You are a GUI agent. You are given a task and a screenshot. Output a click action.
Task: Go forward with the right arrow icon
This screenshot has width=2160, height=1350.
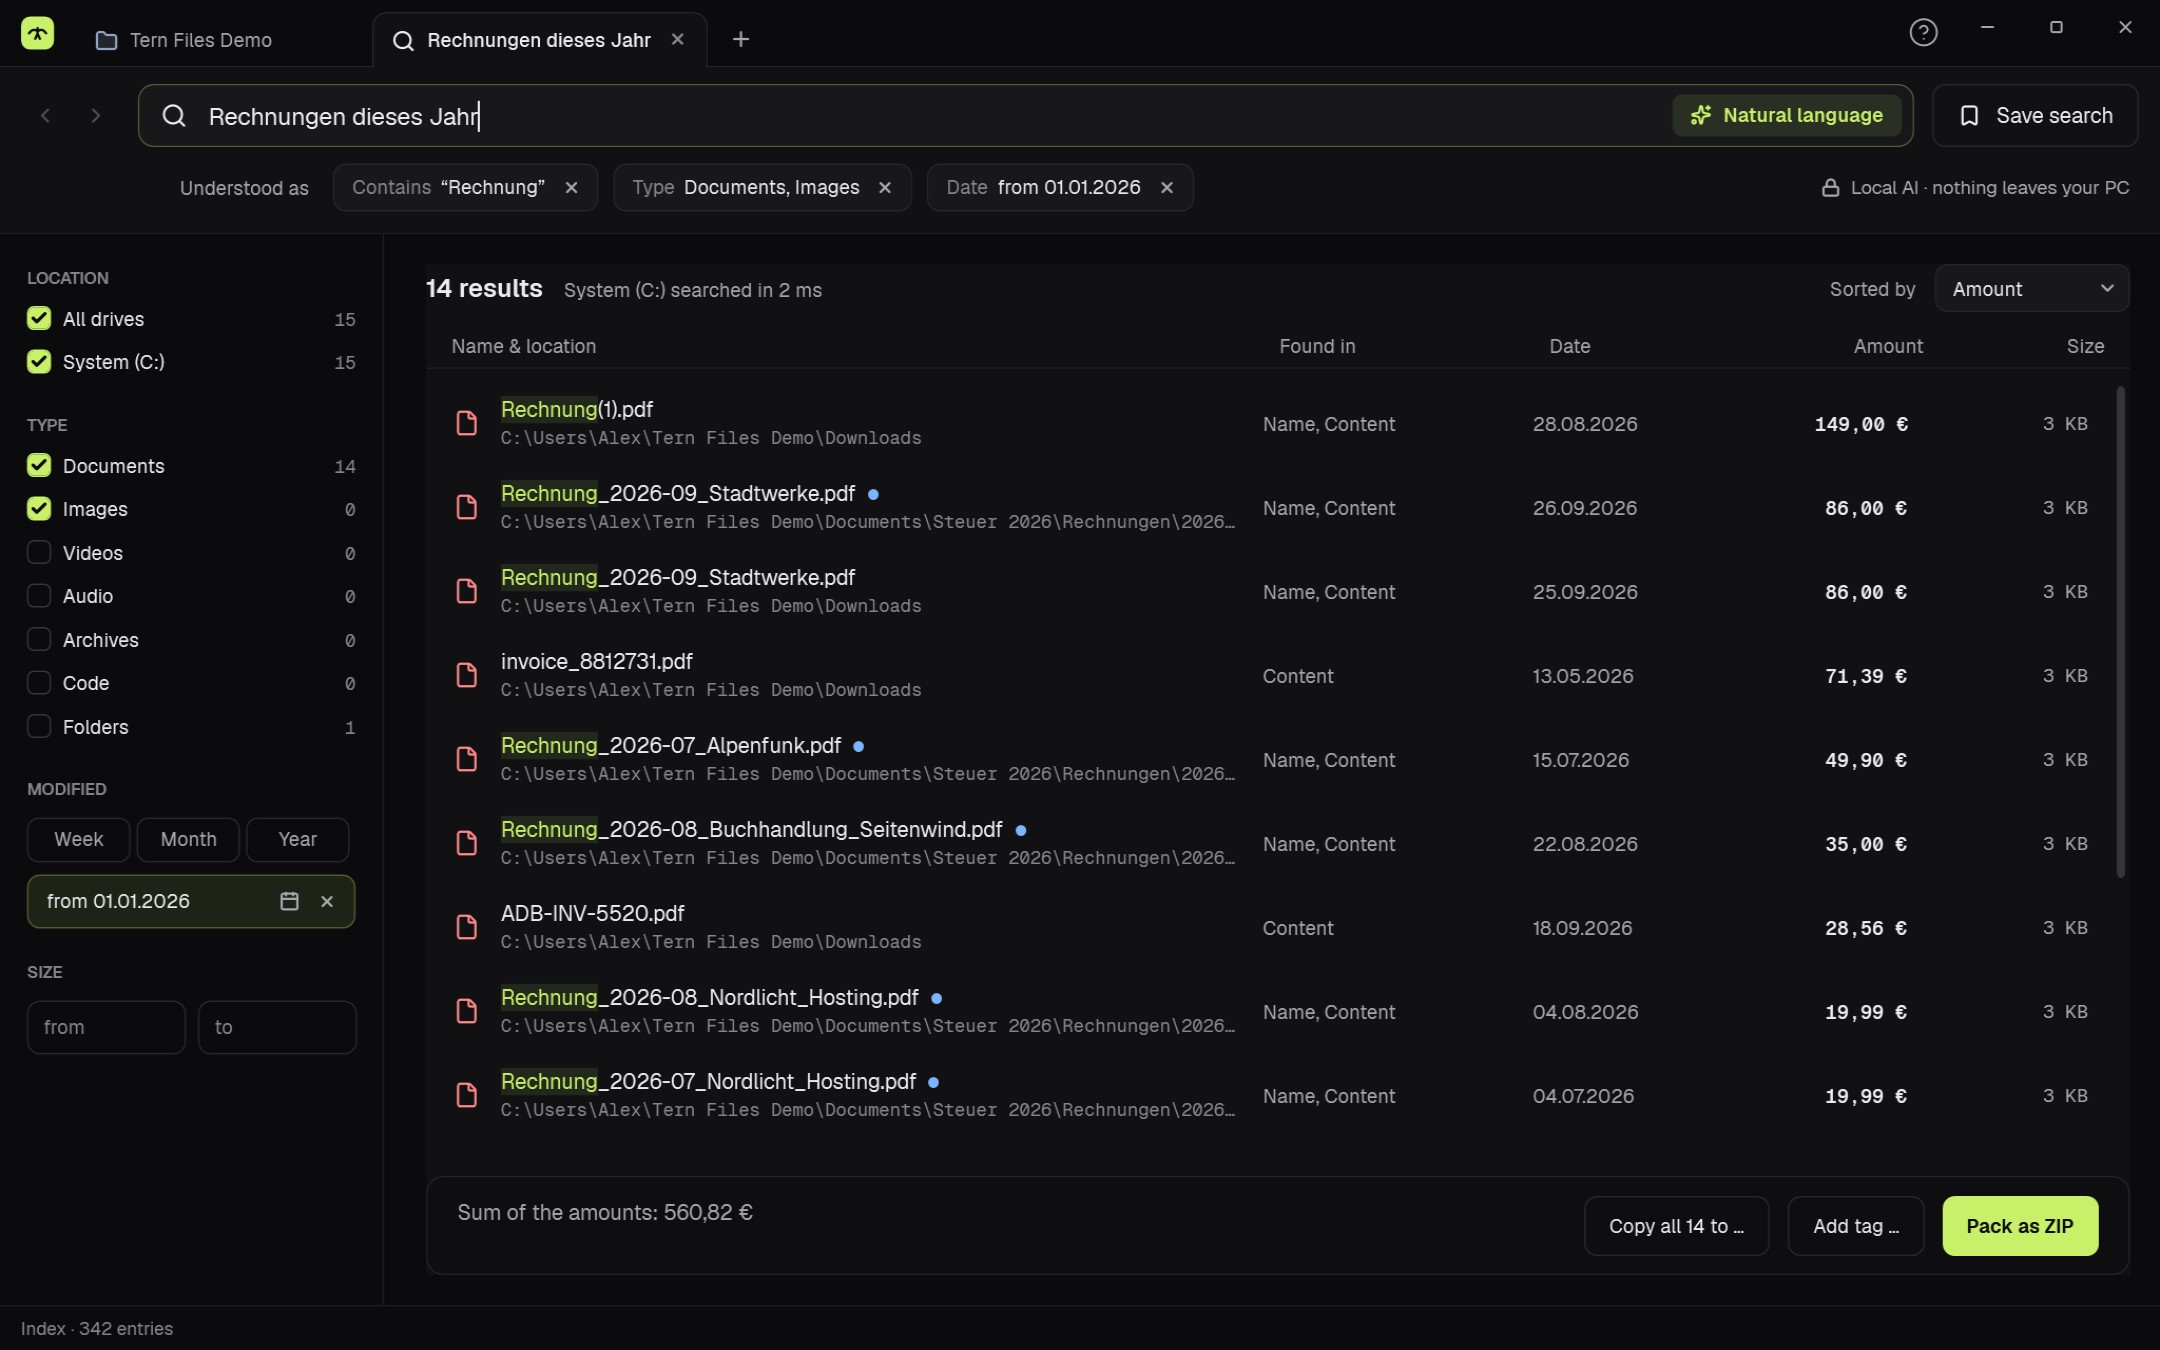pos(95,116)
